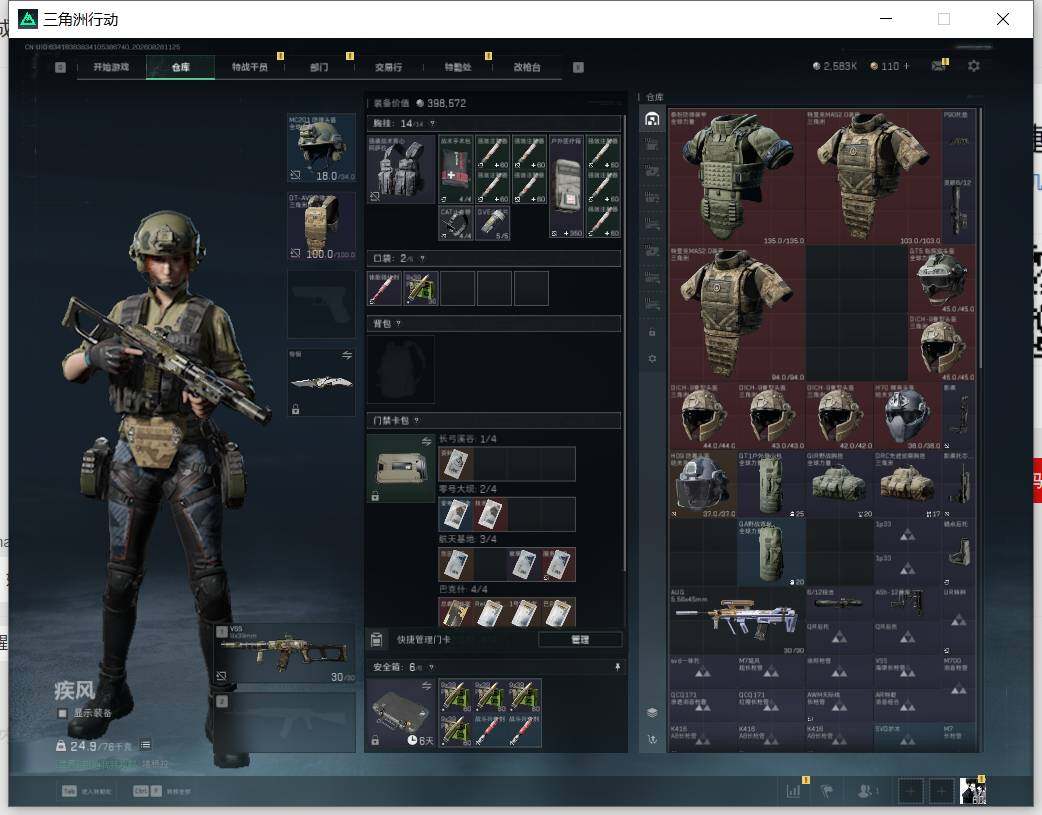Select the ammo box in pocket
This screenshot has height=815, width=1042.
click(421, 288)
